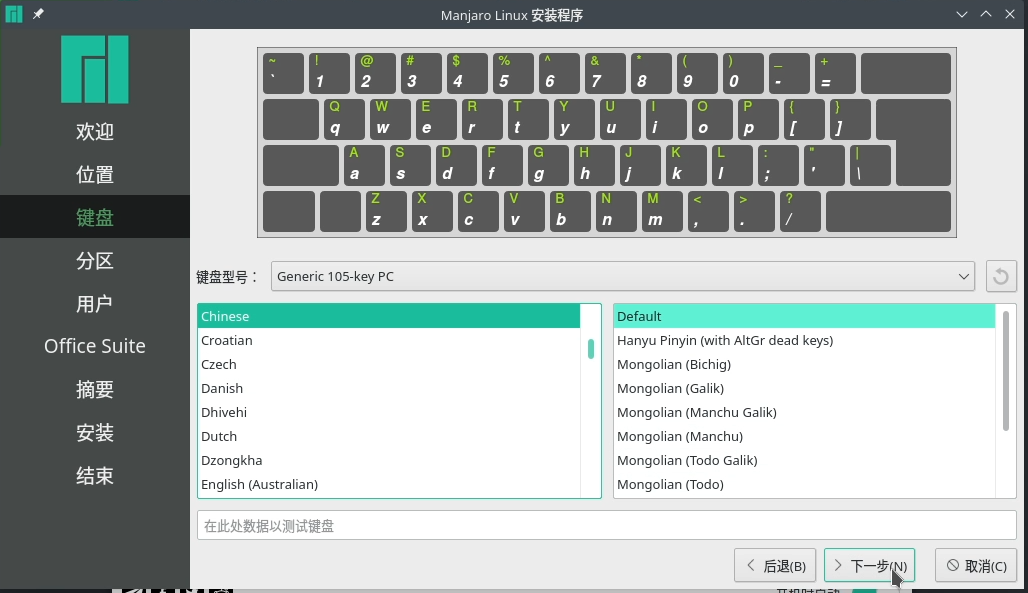Select Mongolian (Manchu) variant
This screenshot has height=593, width=1028.
(804, 436)
